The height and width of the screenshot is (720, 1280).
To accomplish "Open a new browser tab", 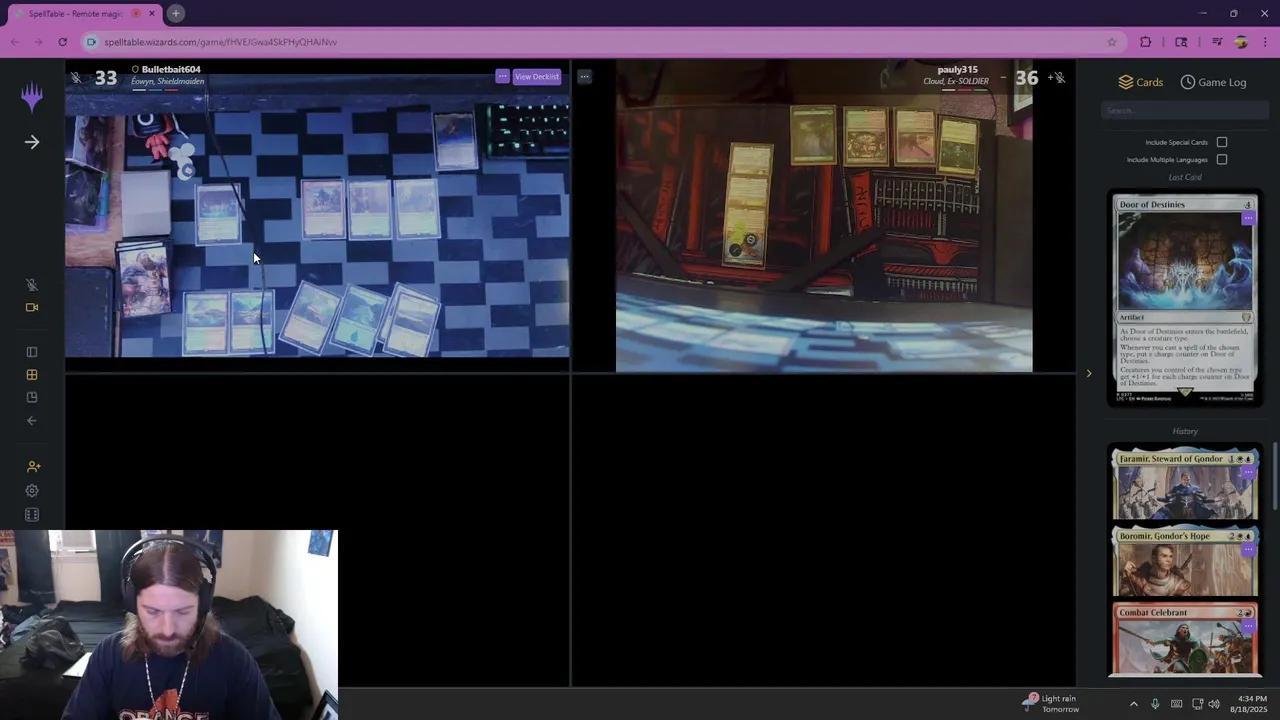I will [x=176, y=13].
